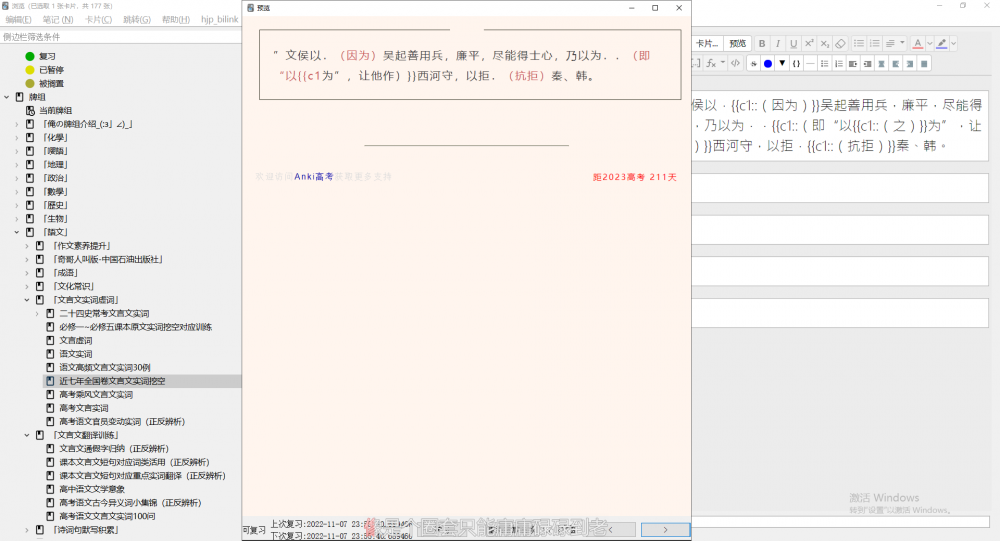Open the 笔记(N) menu
Image resolution: width=1000 pixels, height=541 pixels.
[58, 20]
